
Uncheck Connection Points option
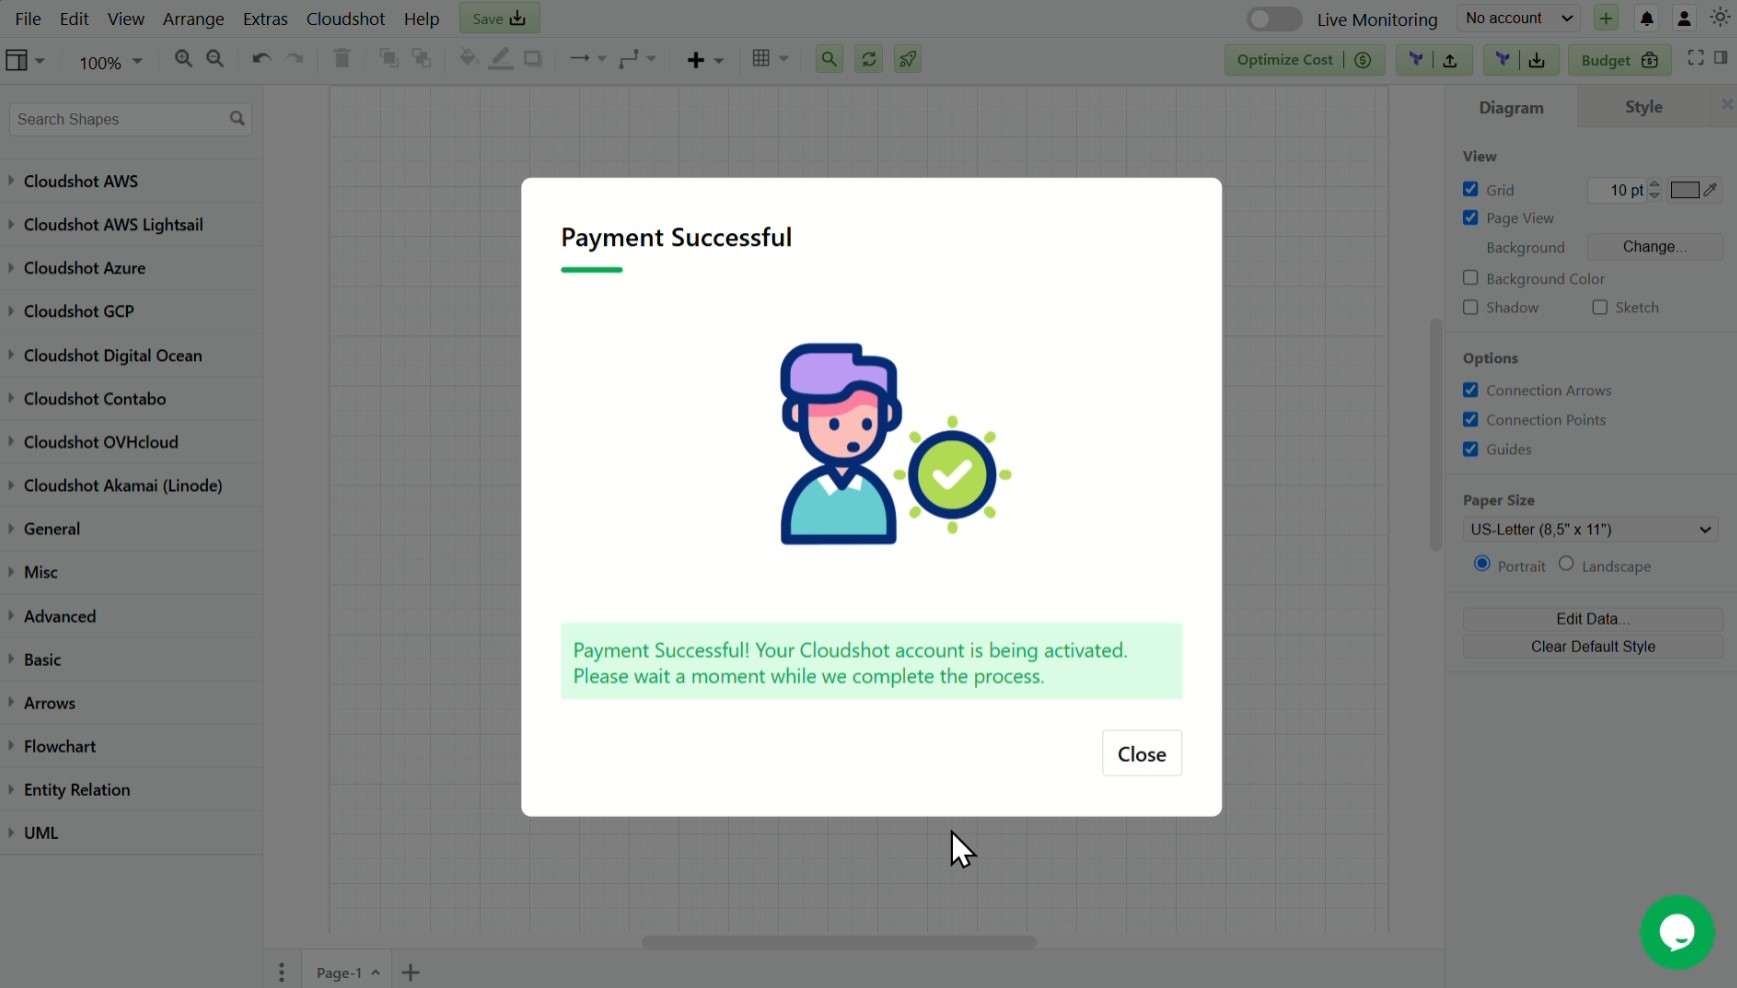tap(1470, 419)
